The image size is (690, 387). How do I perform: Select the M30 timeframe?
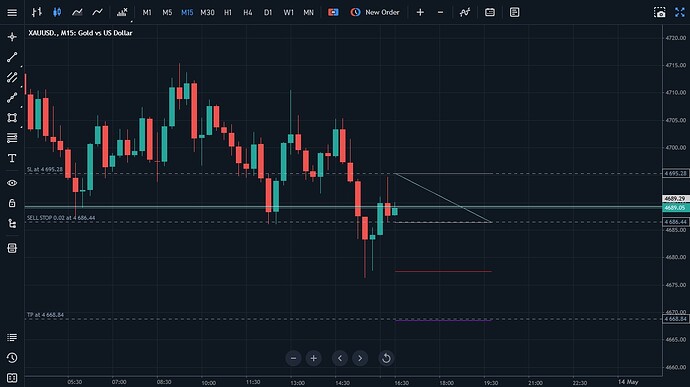[x=207, y=12]
